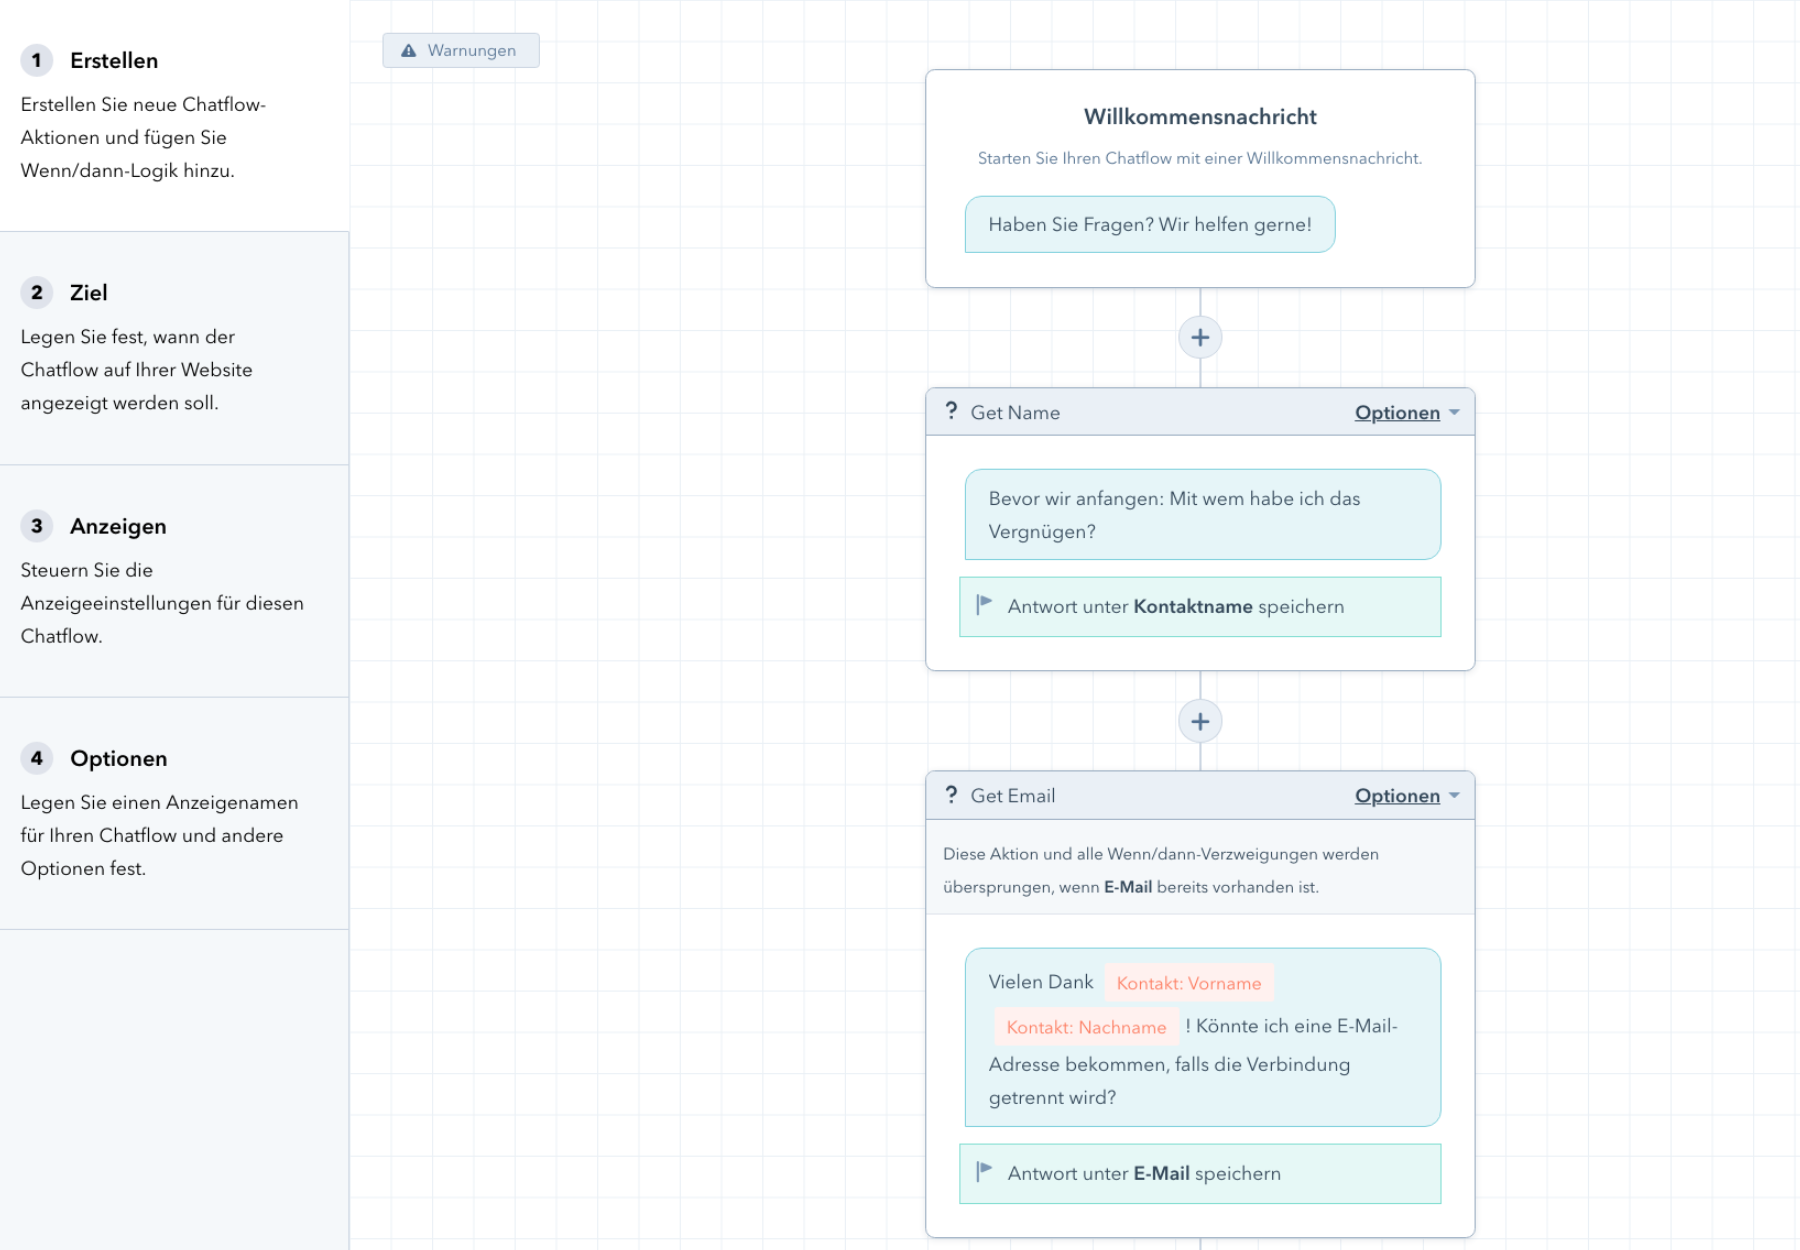Select the Willkommensnachricht card title

coord(1200,117)
